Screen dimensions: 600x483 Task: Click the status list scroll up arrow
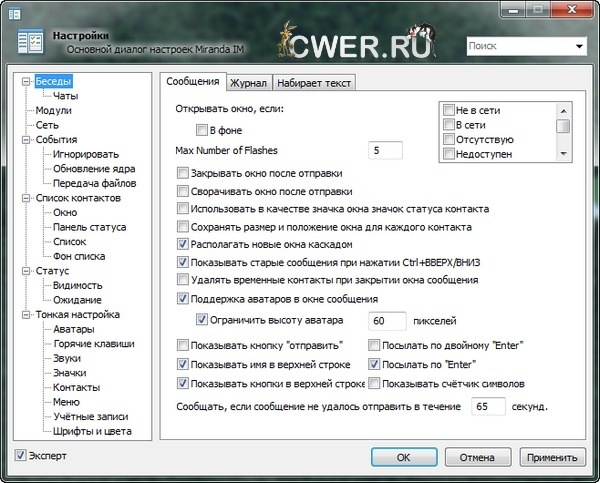[x=563, y=111]
